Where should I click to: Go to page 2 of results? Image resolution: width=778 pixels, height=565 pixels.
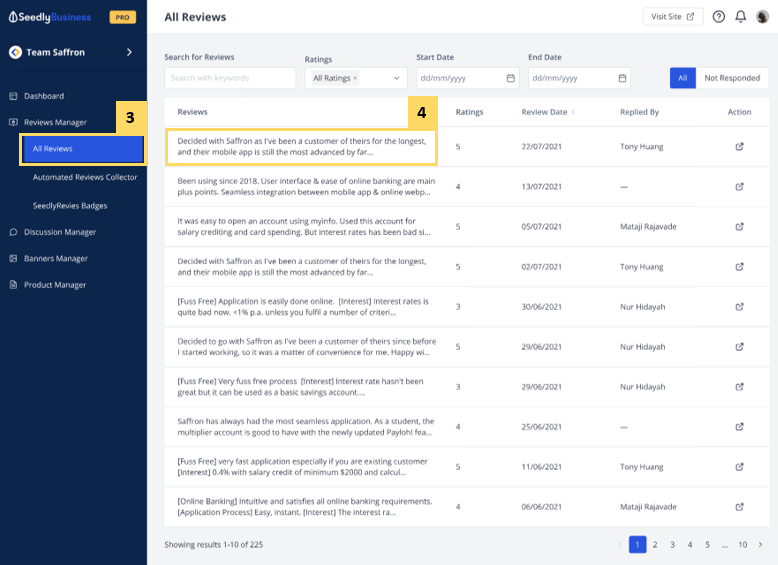tap(655, 545)
